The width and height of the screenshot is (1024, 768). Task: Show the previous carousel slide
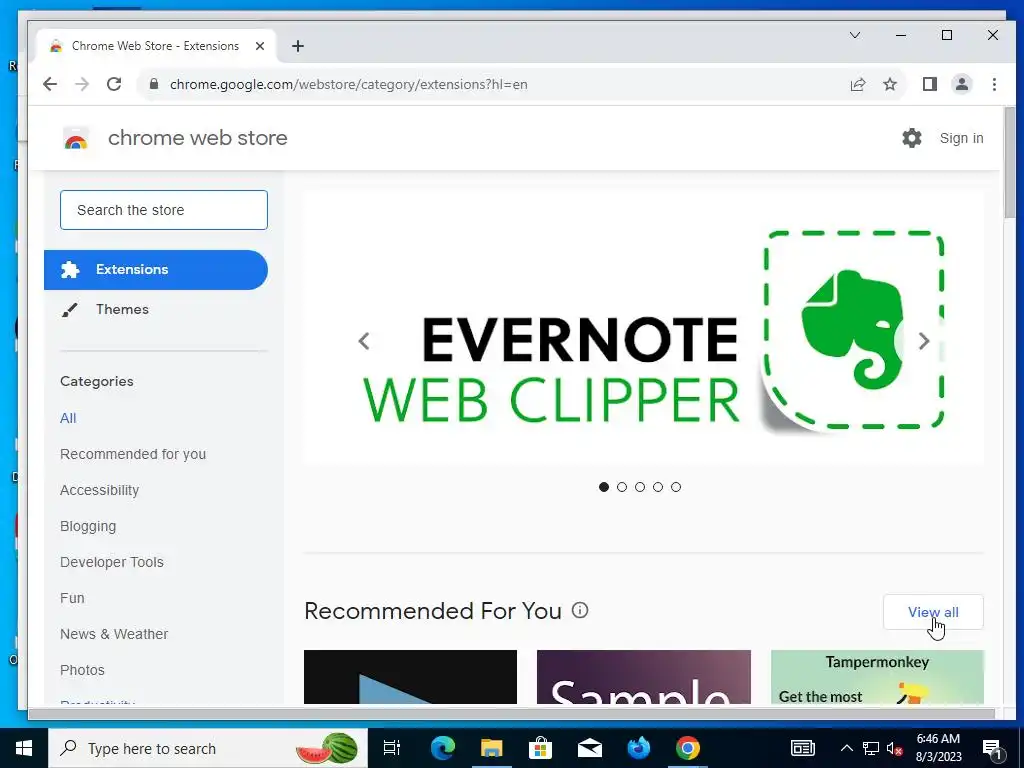point(364,341)
